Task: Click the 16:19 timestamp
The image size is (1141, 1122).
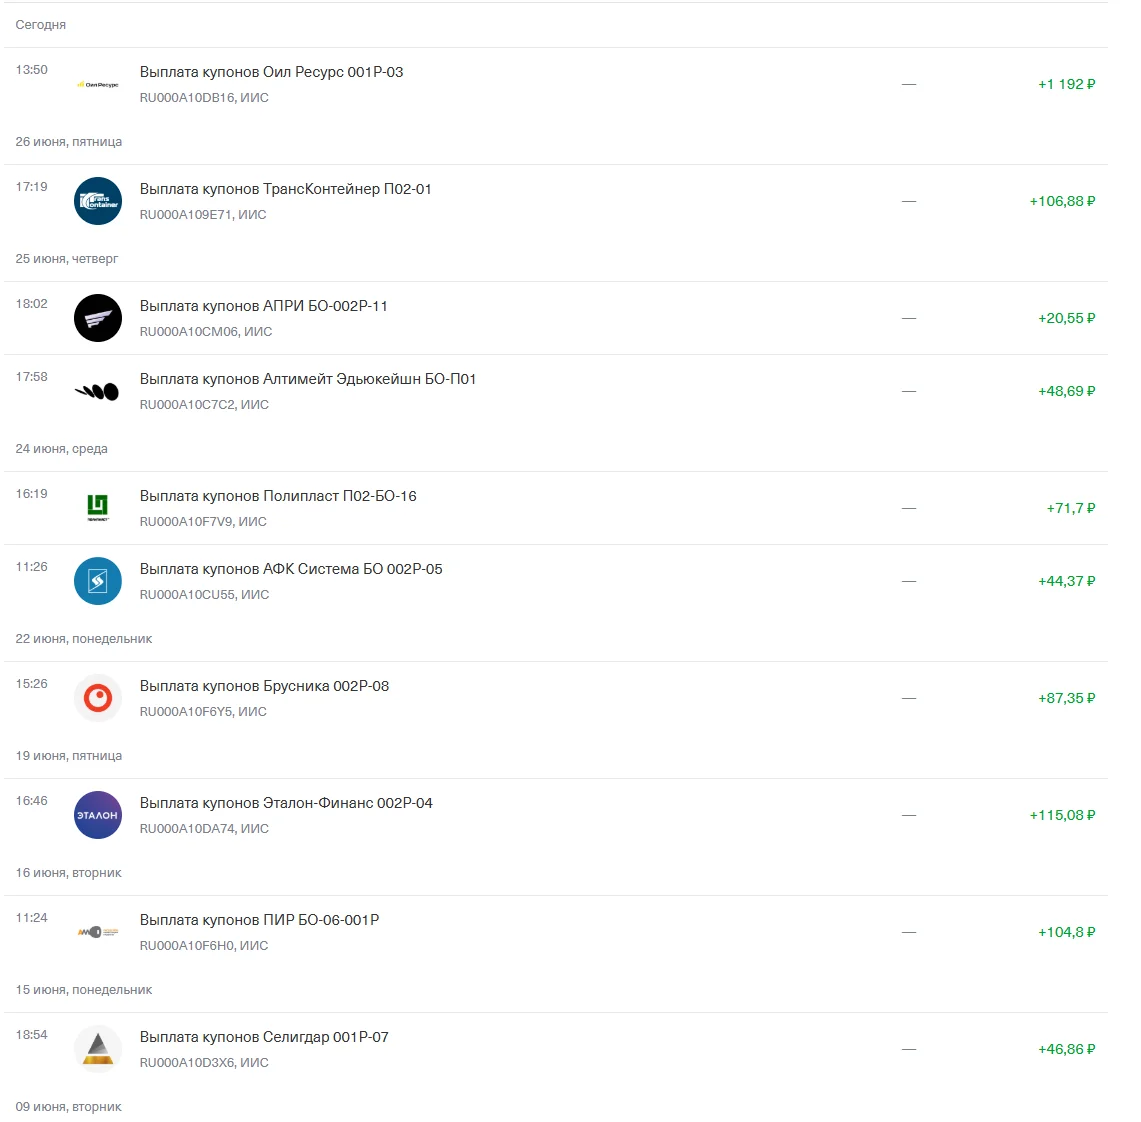Action: click(x=31, y=494)
